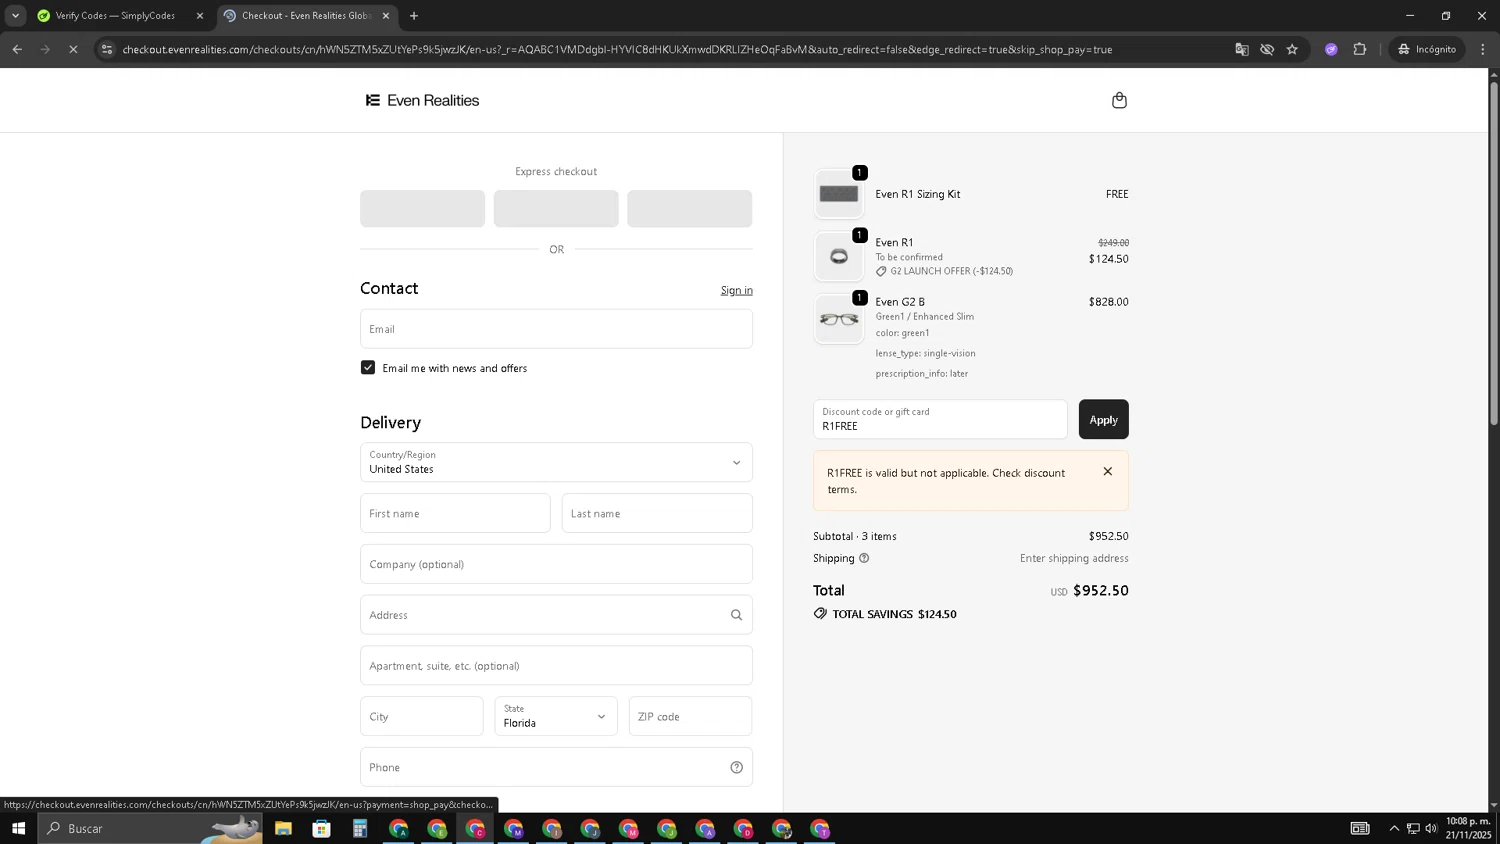This screenshot has width=1500, height=844.
Task: Open File Explorer from the taskbar
Action: coord(283,828)
